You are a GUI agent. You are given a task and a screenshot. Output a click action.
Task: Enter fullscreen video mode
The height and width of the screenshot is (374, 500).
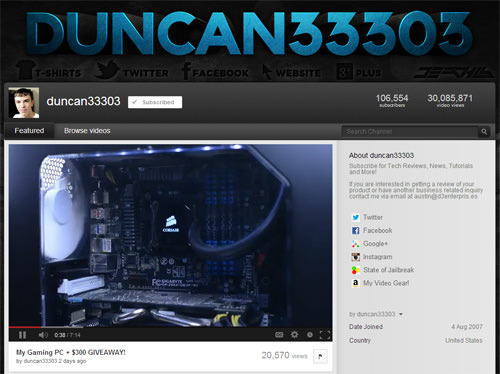click(x=325, y=334)
